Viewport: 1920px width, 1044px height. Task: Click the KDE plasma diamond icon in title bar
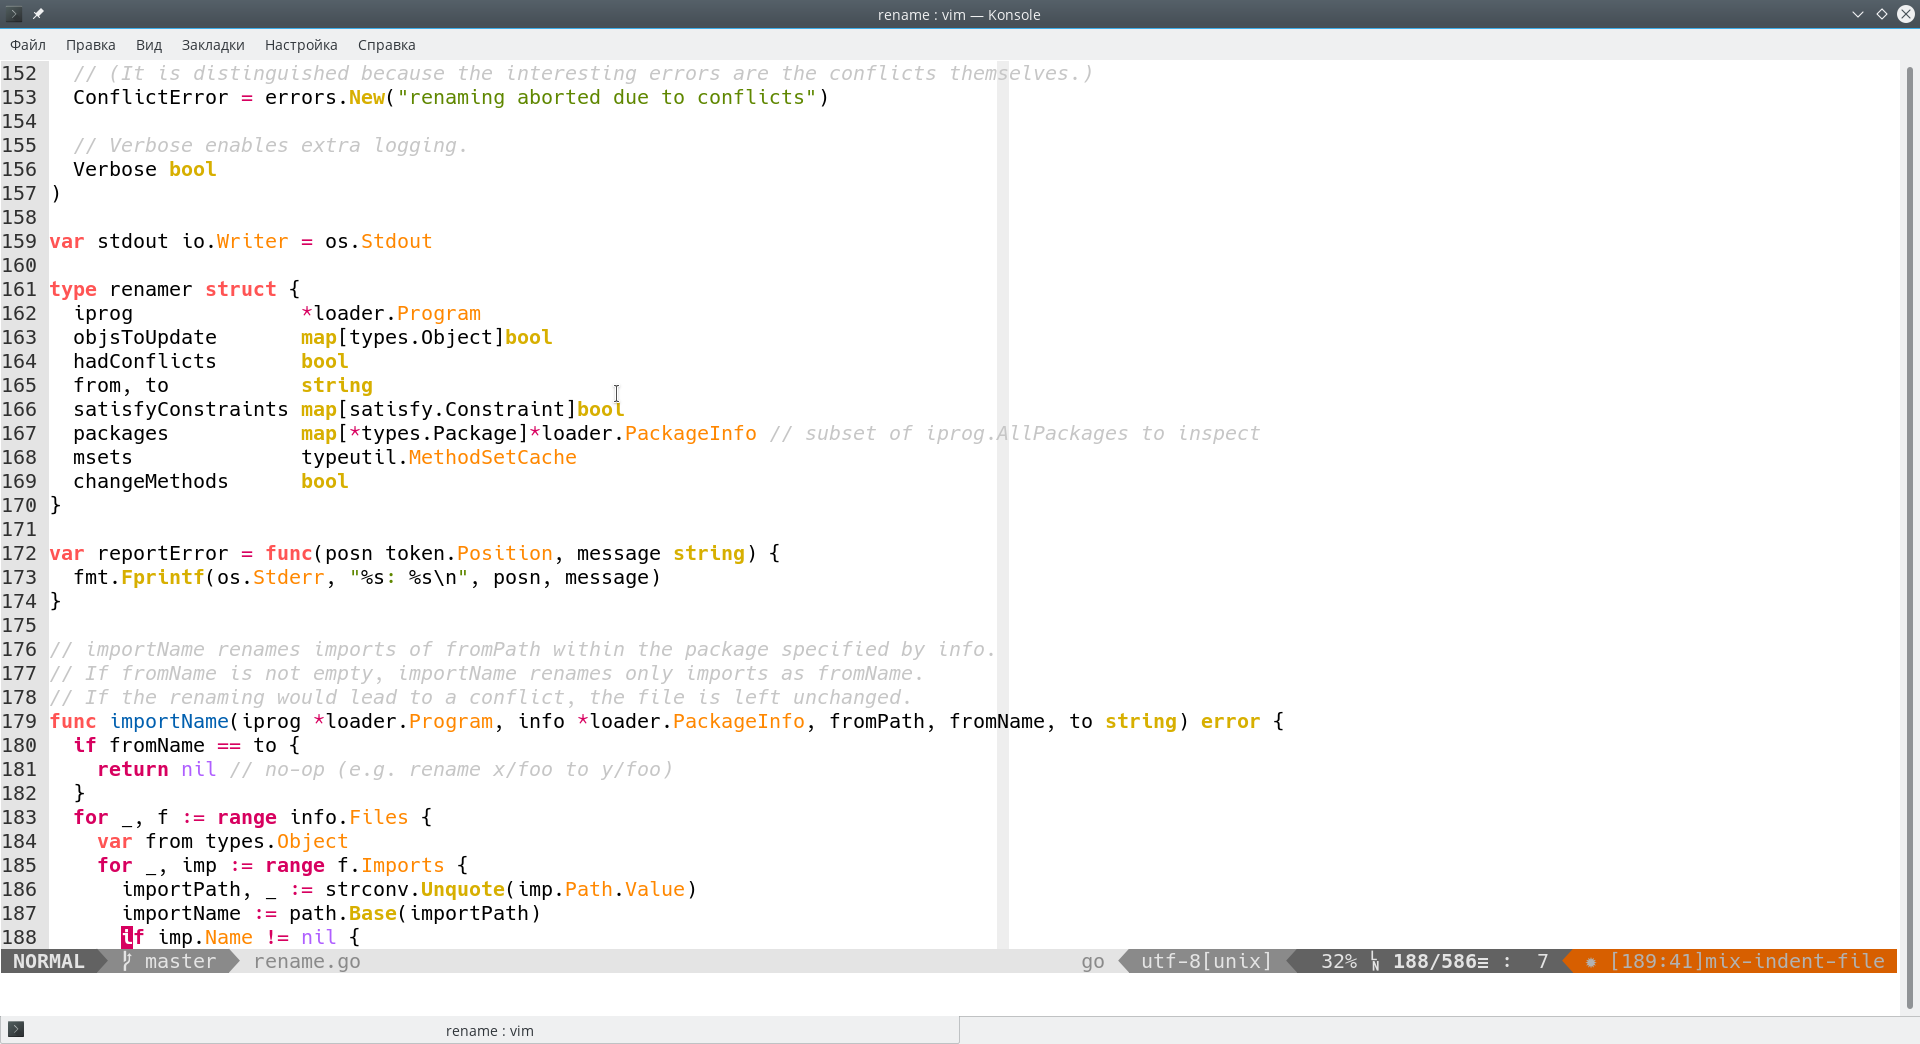pos(1882,14)
